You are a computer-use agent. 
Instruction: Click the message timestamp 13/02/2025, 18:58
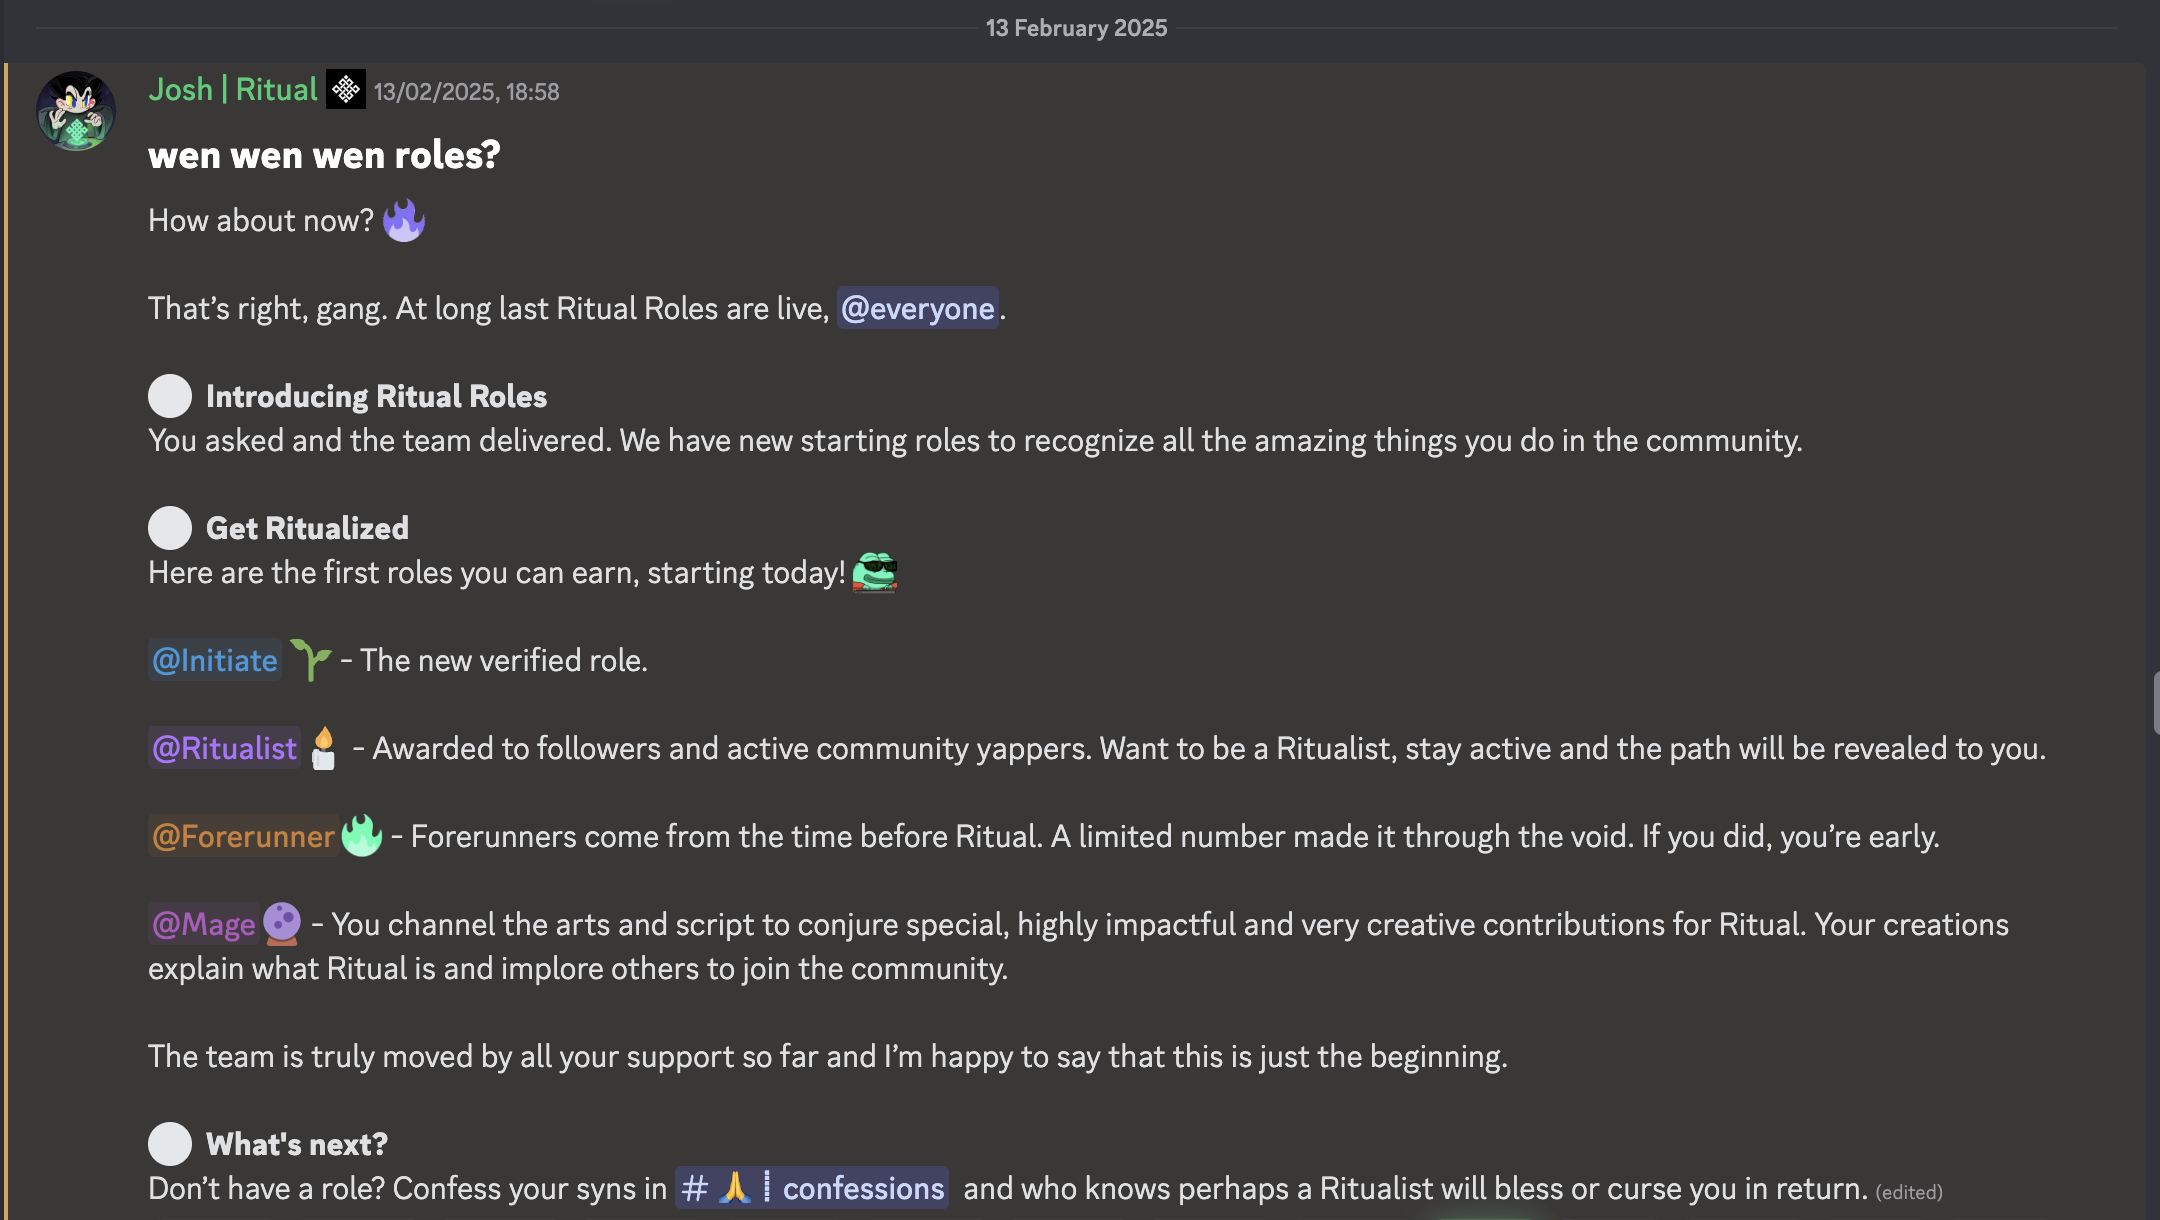pyautogui.click(x=466, y=92)
